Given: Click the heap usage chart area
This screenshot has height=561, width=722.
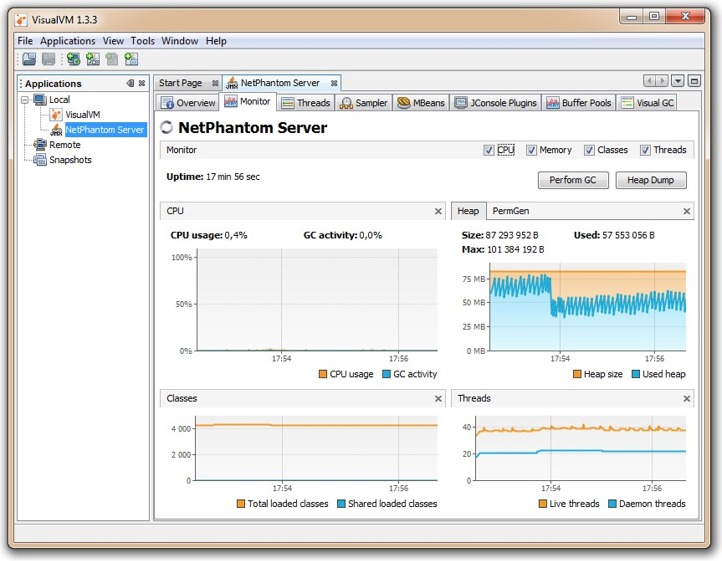Looking at the screenshot, I should coord(588,307).
